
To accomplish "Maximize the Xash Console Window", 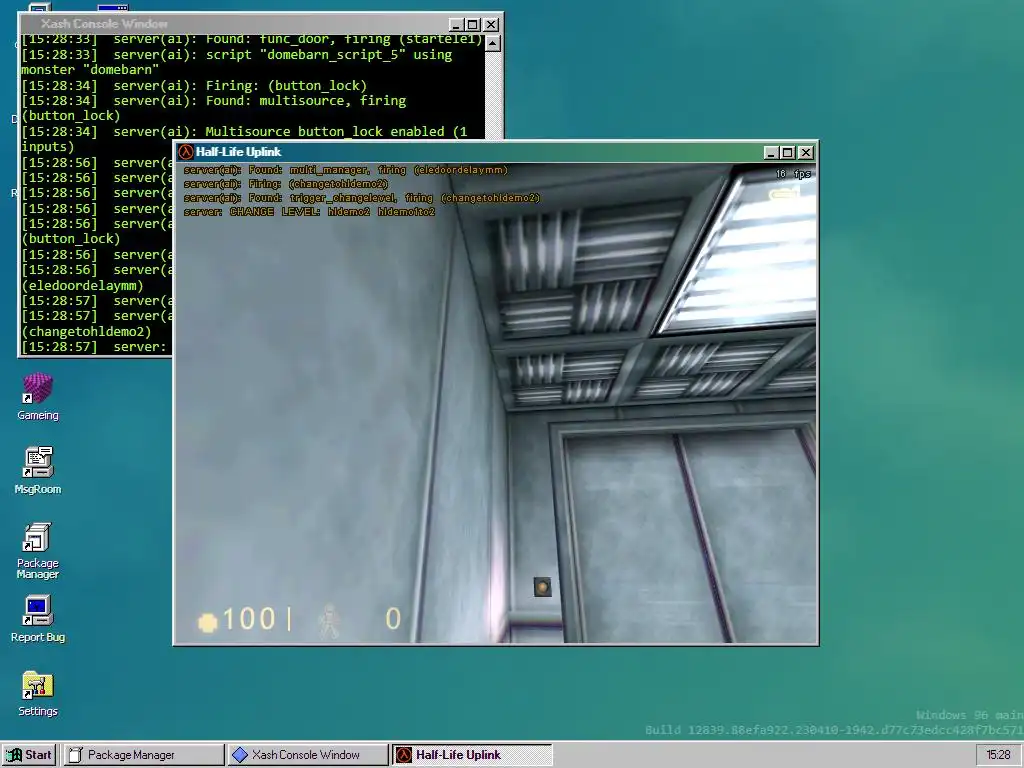I will pyautogui.click(x=473, y=25).
